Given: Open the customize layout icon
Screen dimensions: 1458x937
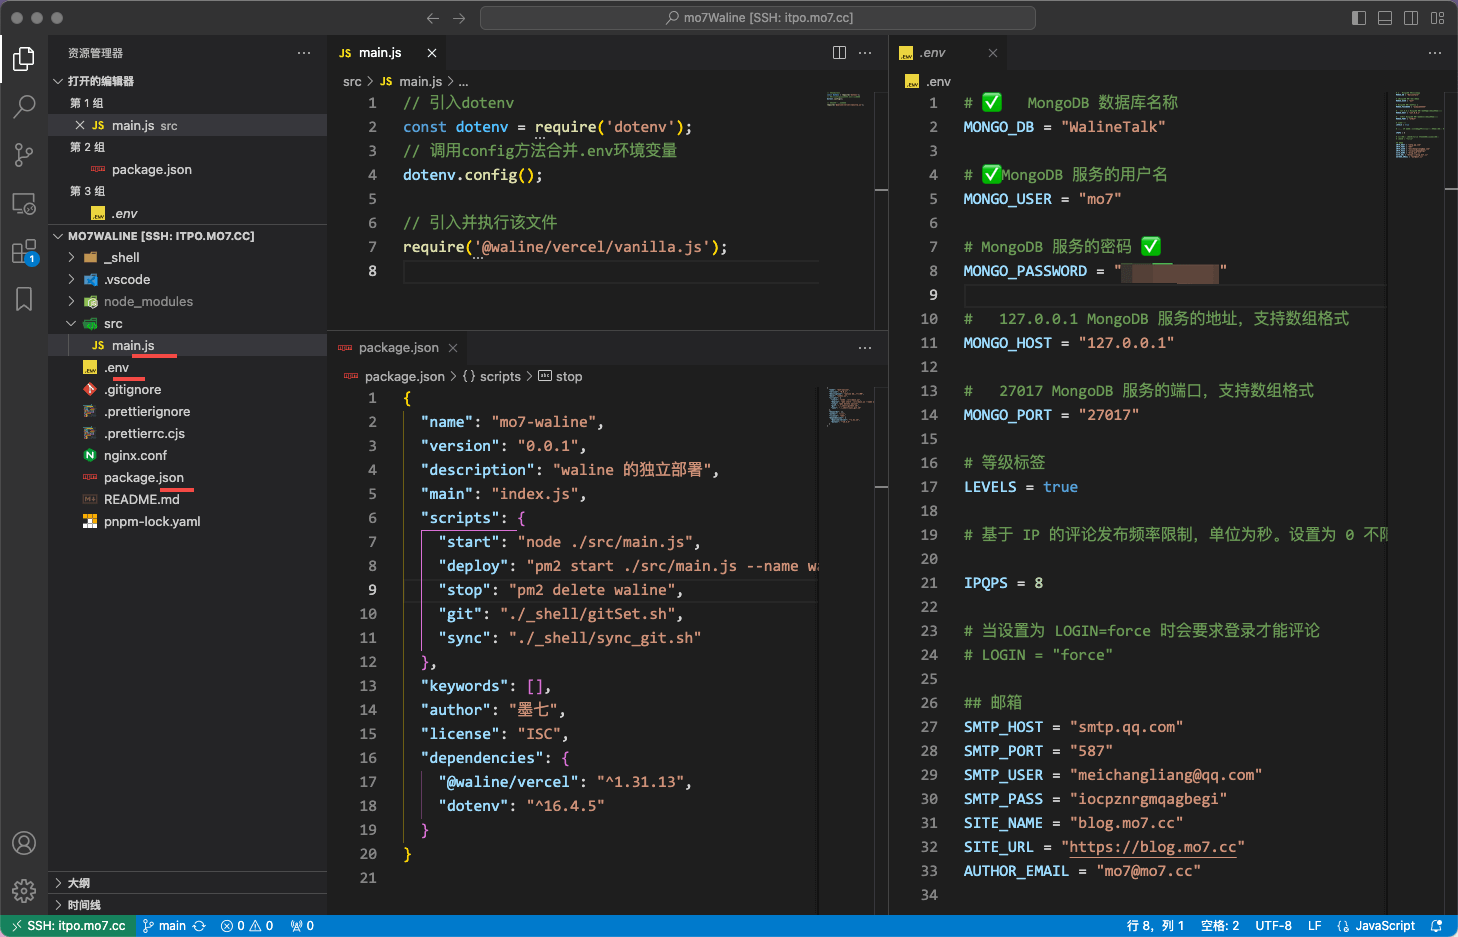Looking at the screenshot, I should (1437, 18).
